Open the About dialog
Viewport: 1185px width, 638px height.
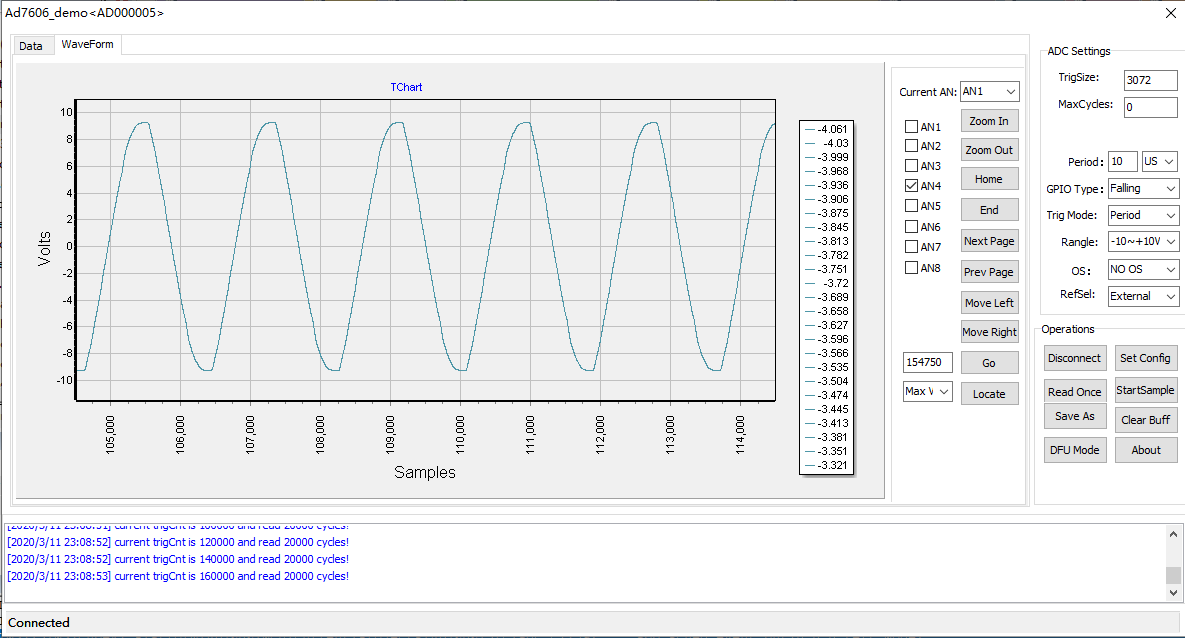(1146, 450)
